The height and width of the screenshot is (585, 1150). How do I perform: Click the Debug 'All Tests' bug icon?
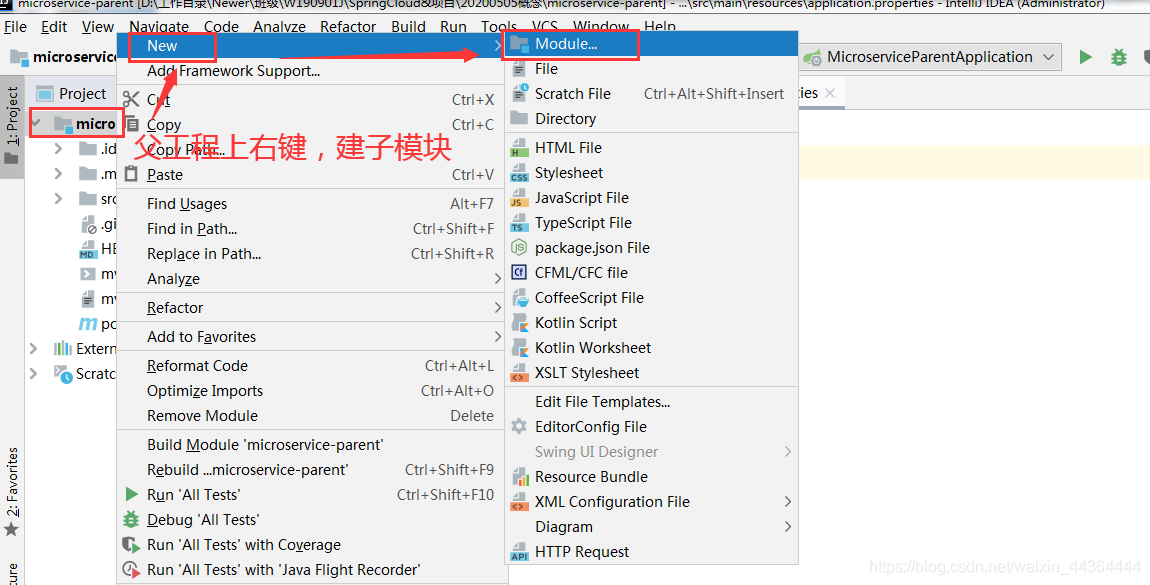click(x=131, y=520)
